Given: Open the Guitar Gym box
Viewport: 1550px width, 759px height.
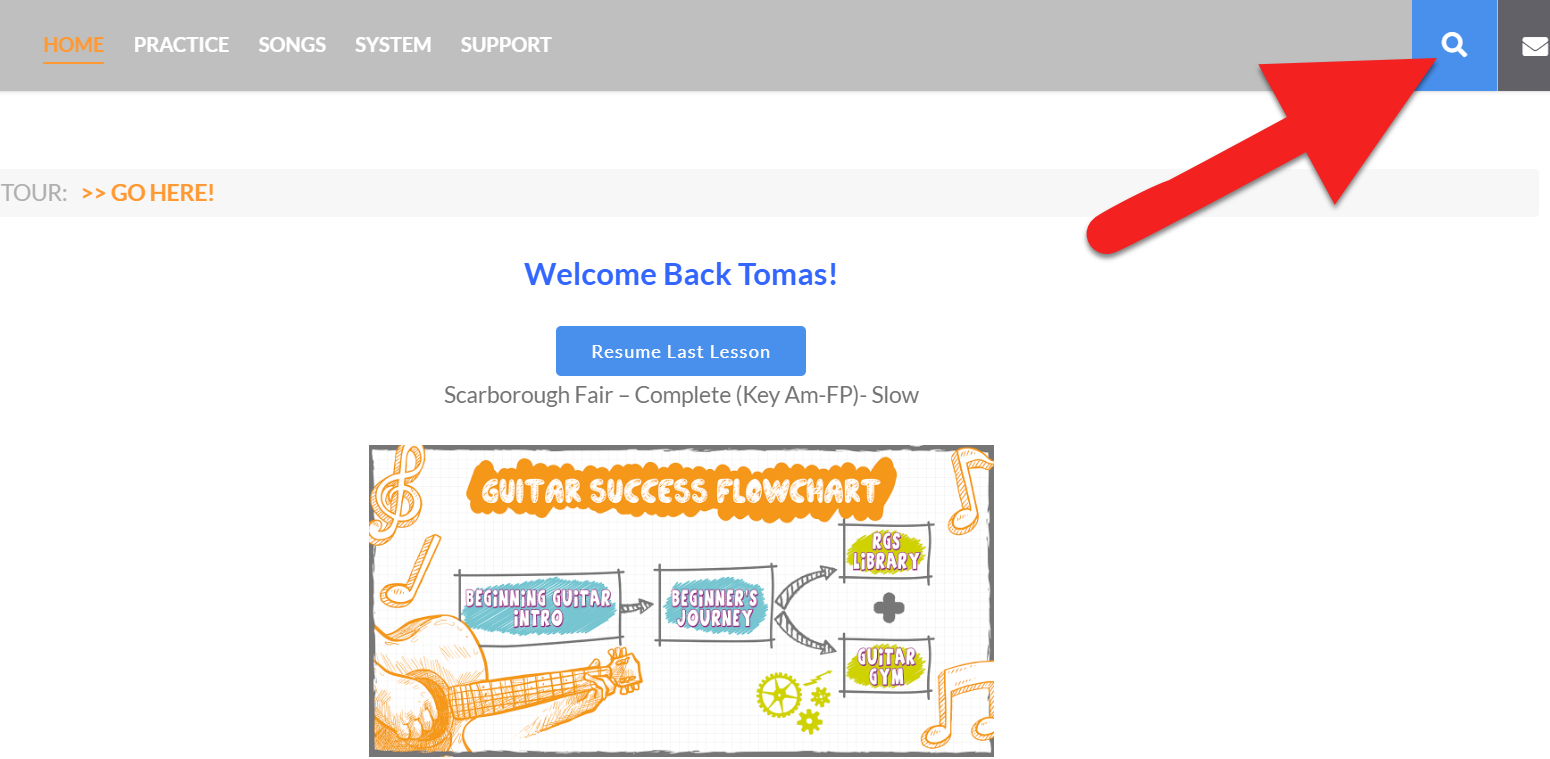Looking at the screenshot, I should tap(886, 665).
